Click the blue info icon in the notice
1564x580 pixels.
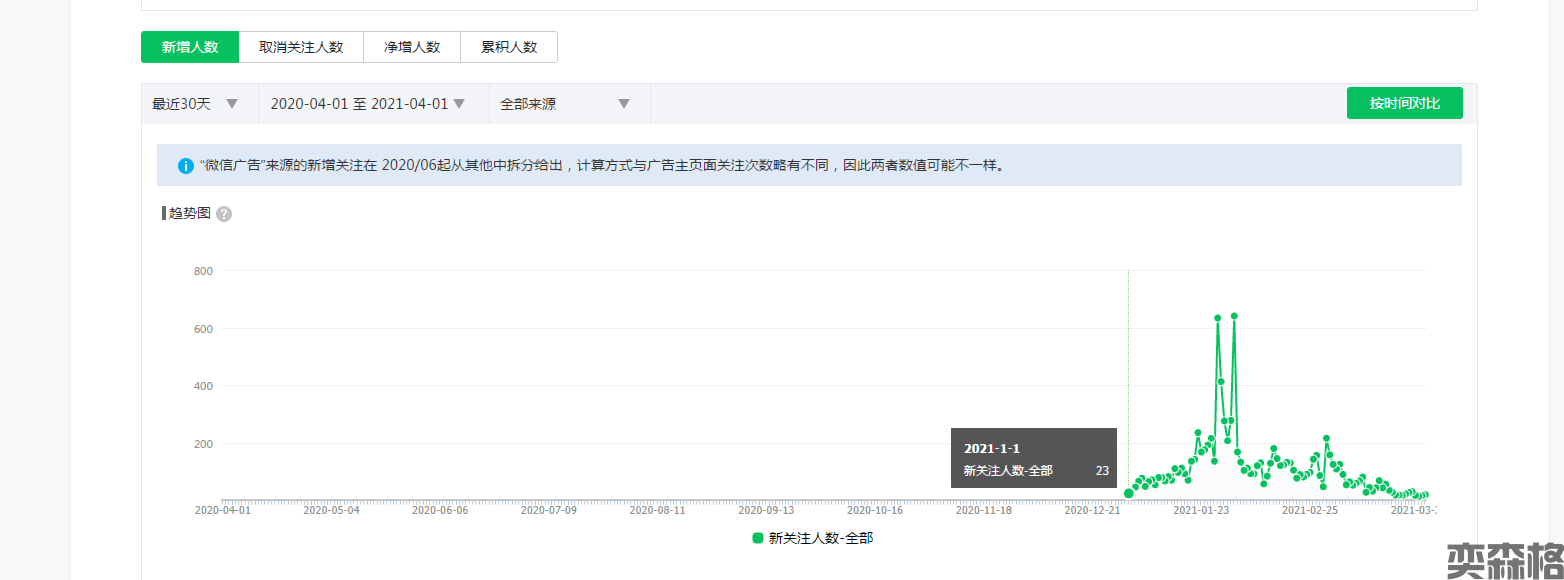pos(185,166)
